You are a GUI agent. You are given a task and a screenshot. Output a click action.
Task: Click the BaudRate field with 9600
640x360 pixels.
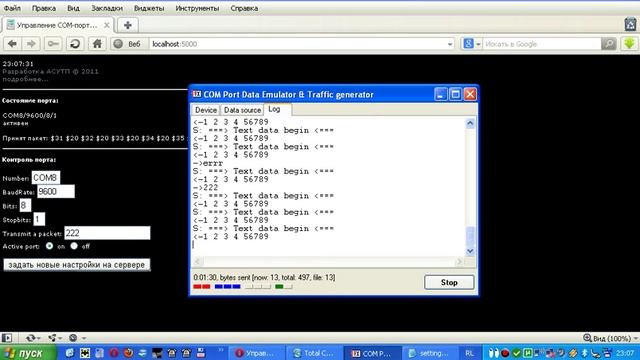coord(56,191)
